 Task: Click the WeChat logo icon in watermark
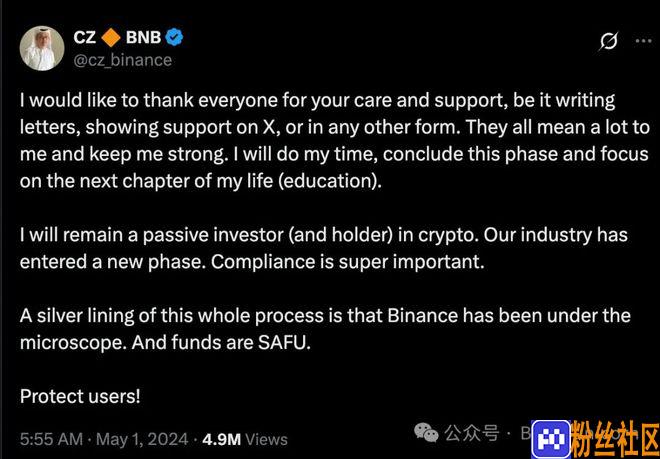[426, 432]
